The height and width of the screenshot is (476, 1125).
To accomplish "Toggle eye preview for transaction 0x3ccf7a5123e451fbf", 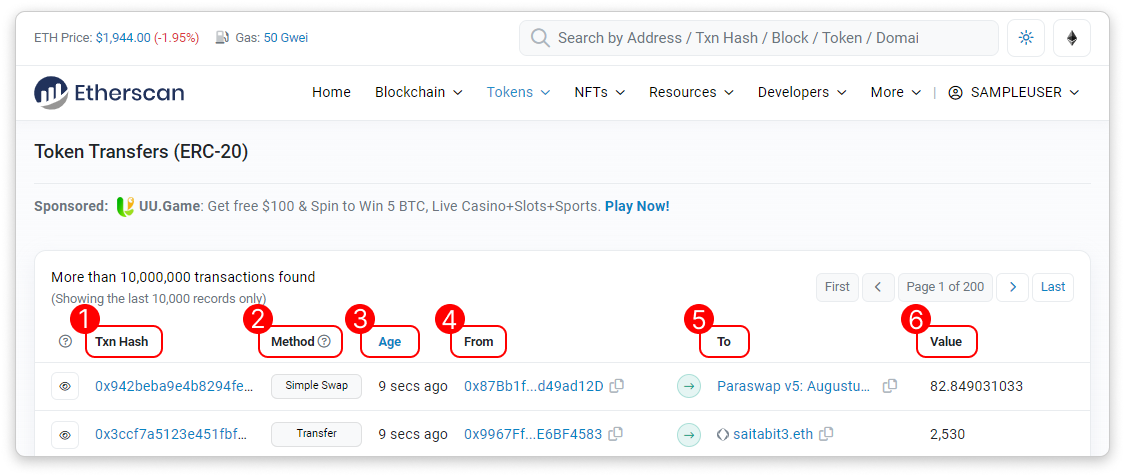I will pos(65,434).
